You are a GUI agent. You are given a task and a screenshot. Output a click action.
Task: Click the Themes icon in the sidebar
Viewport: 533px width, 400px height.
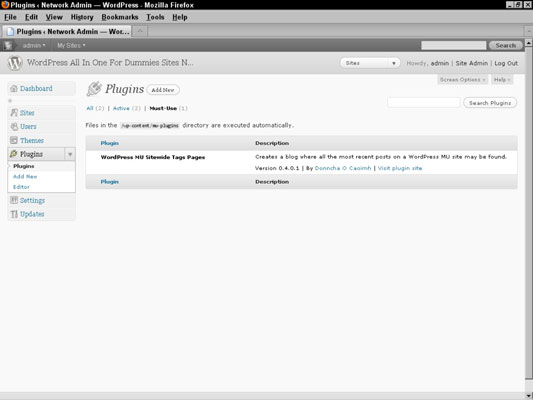14,140
